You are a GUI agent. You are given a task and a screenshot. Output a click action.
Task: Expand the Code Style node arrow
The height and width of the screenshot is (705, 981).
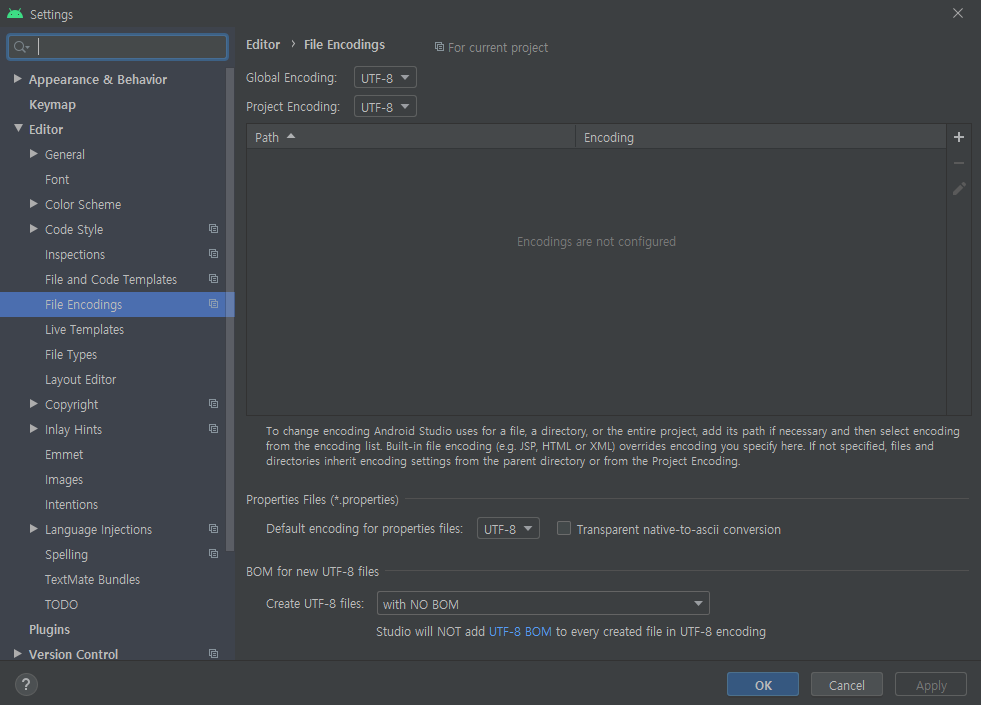point(34,229)
